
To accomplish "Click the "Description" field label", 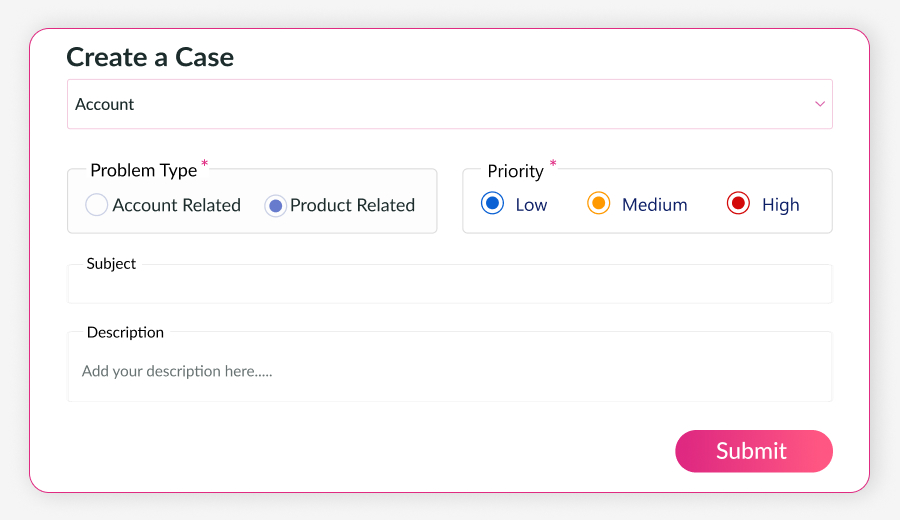I will 125,332.
